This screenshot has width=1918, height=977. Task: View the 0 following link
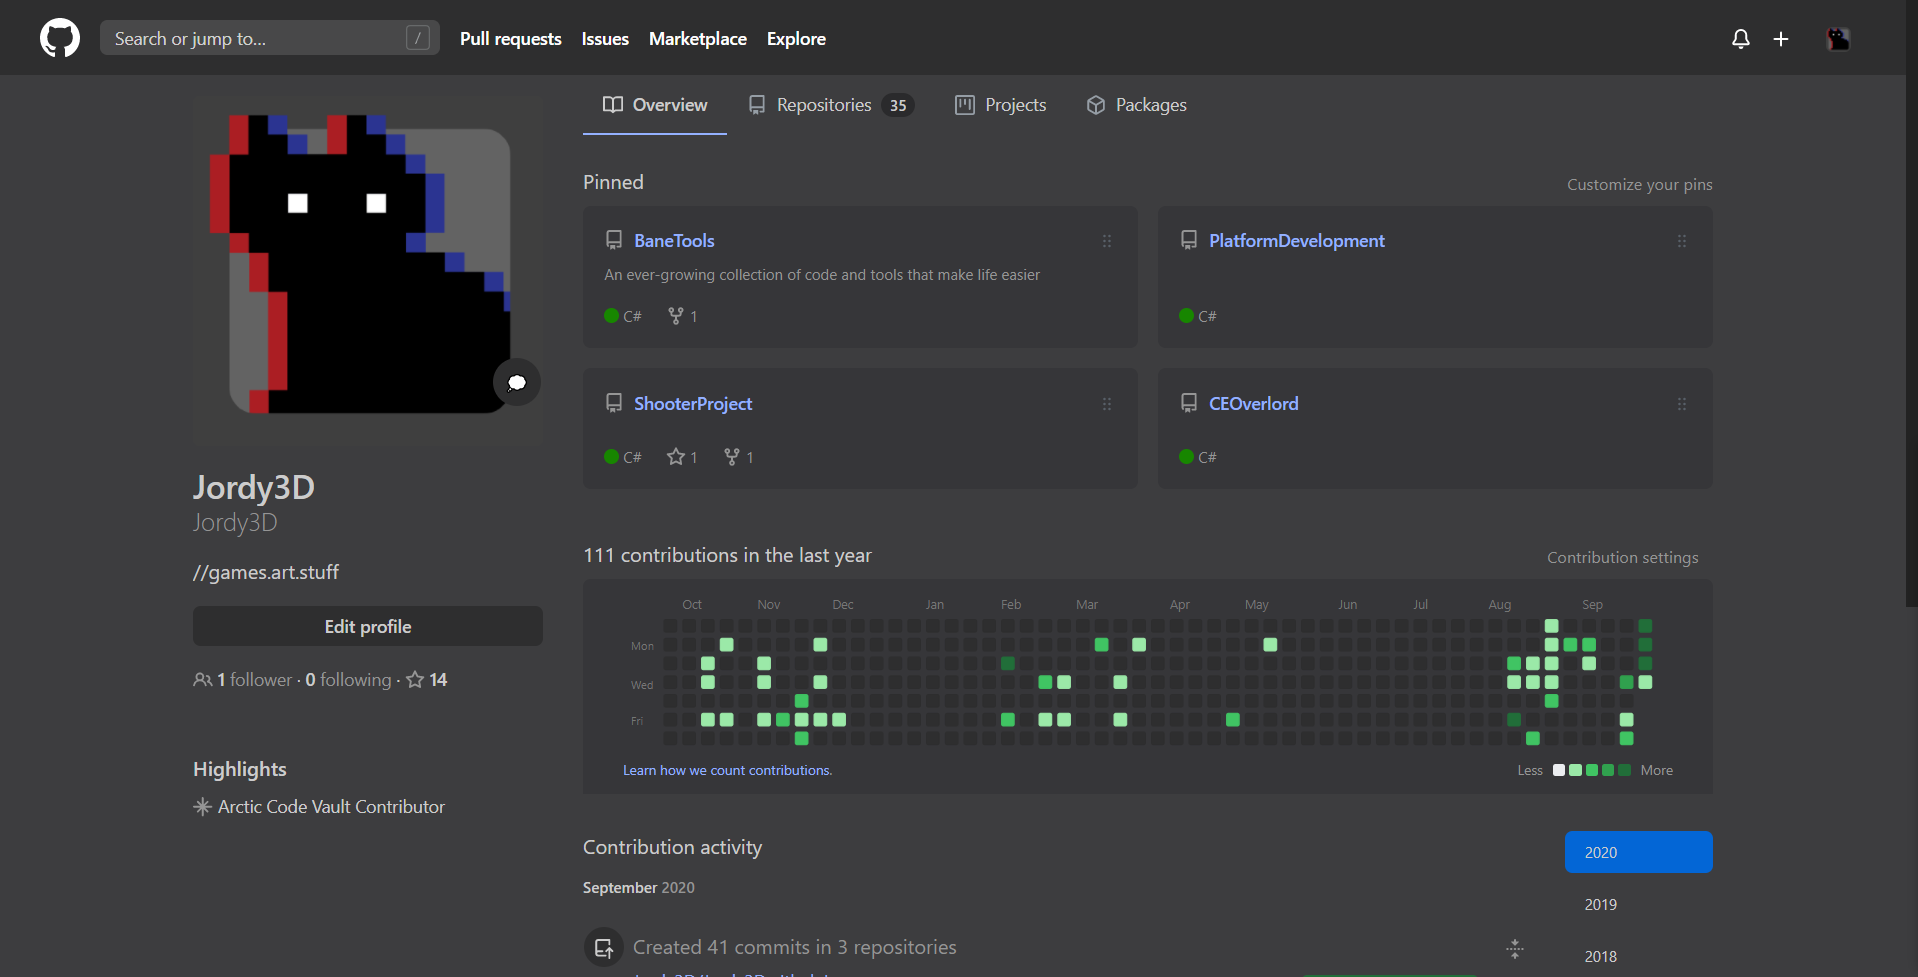tap(348, 679)
